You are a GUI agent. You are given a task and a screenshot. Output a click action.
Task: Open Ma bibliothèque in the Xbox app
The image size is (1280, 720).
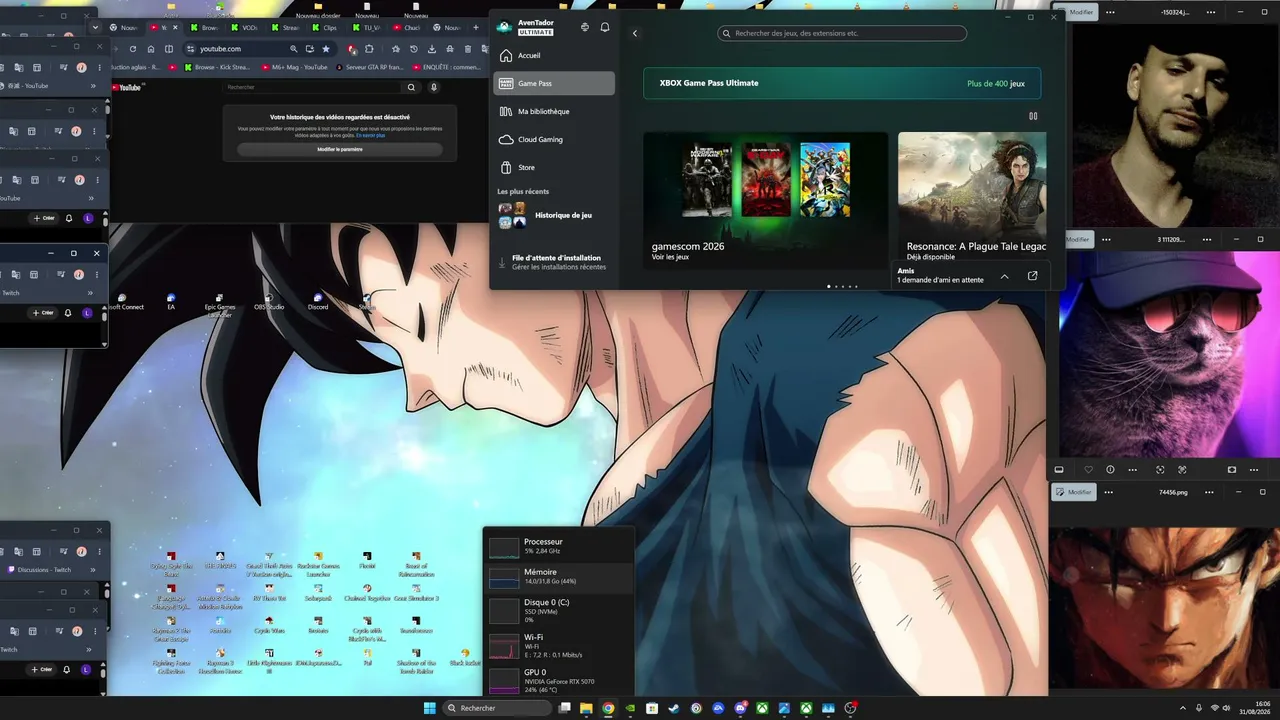554,111
